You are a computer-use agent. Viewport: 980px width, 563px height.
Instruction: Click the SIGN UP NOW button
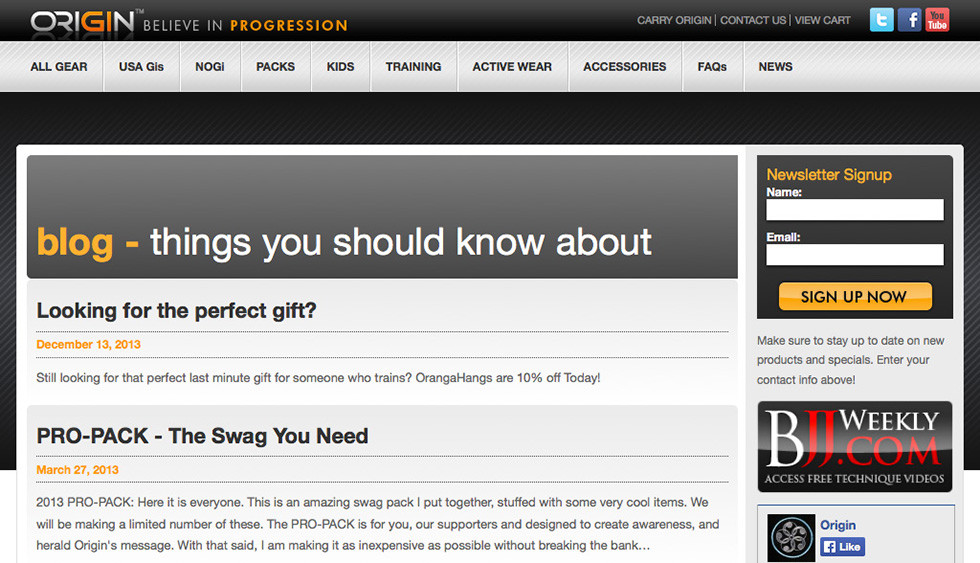854,296
